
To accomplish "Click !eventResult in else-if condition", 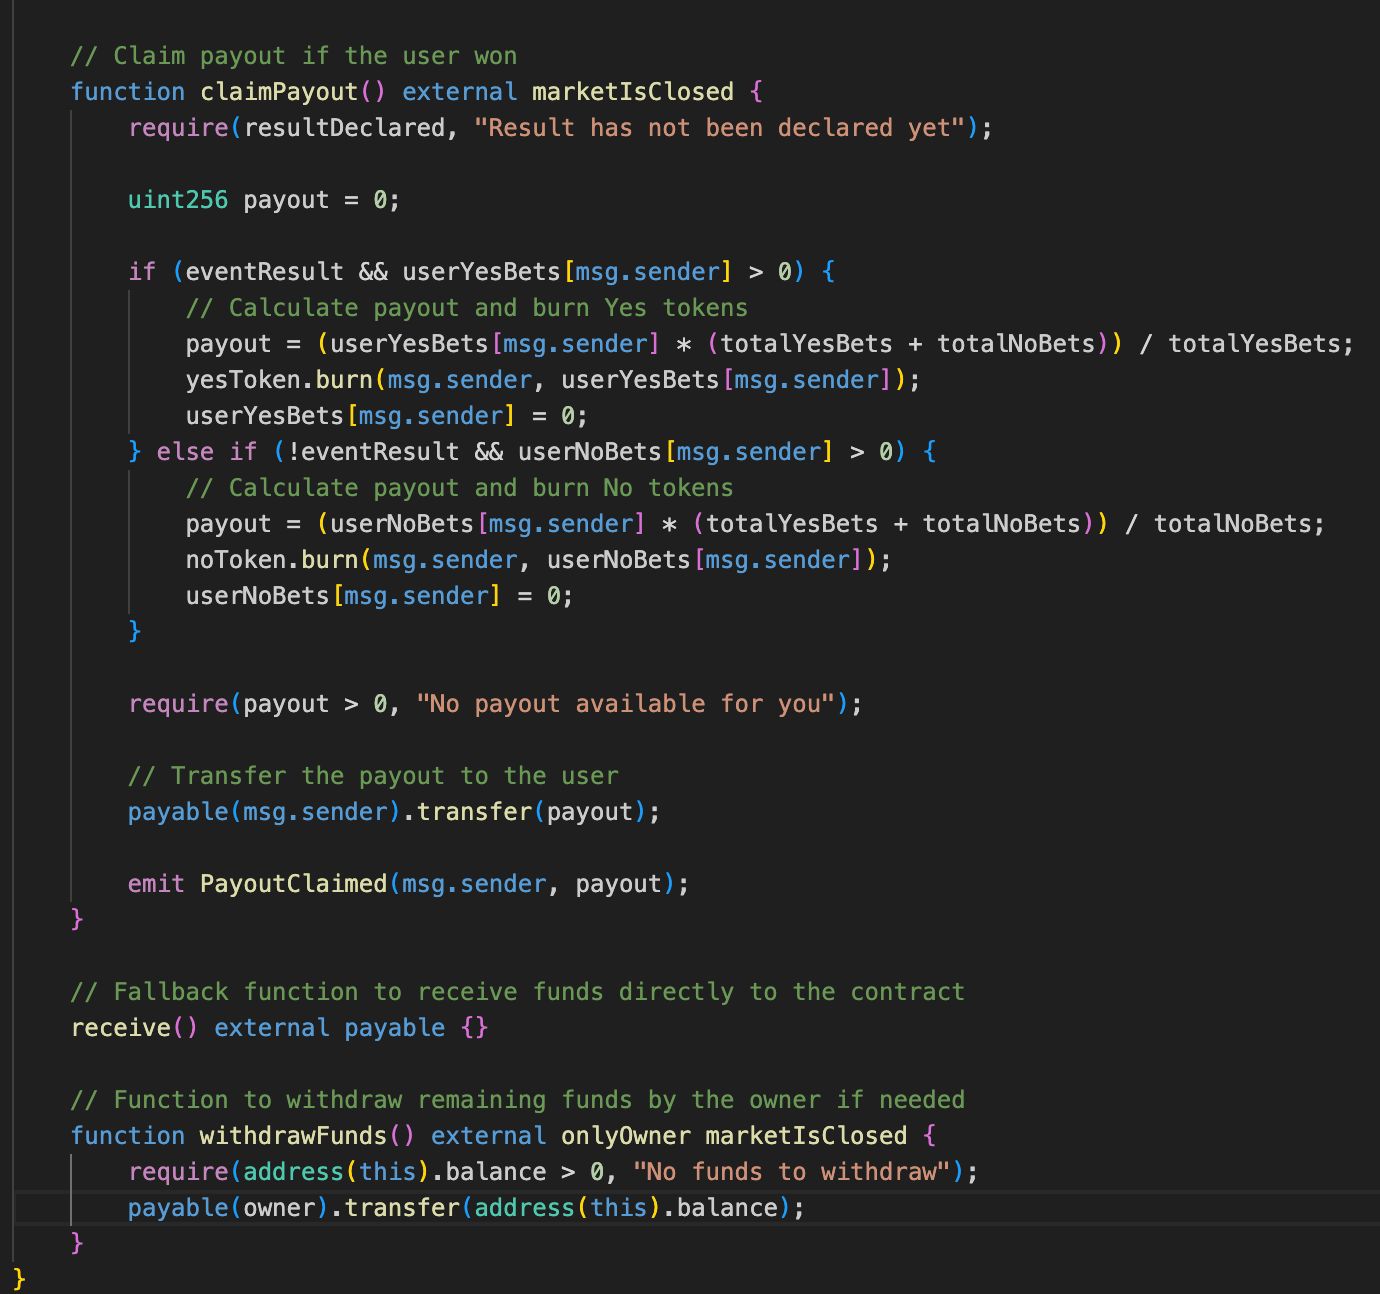I will [x=373, y=452].
